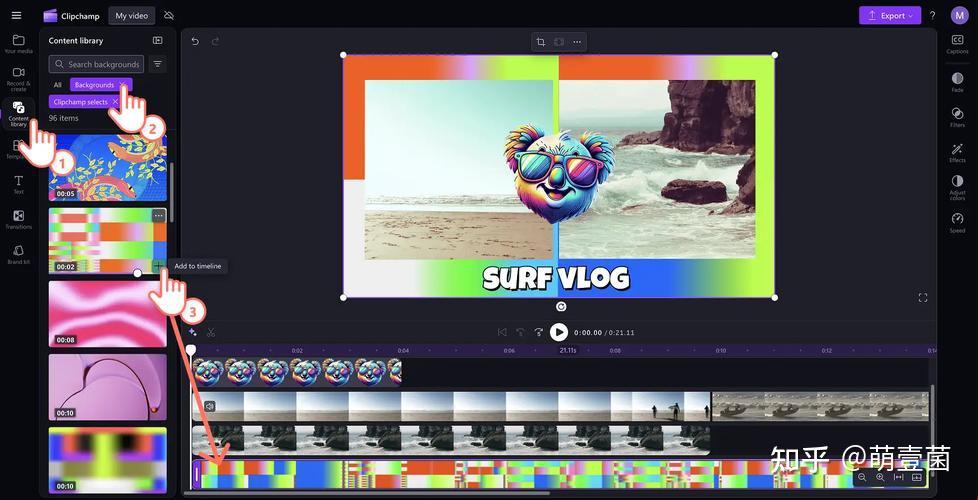Remove the Clipchamp selects filter chip
Screen dimensions: 978x500
(115, 102)
